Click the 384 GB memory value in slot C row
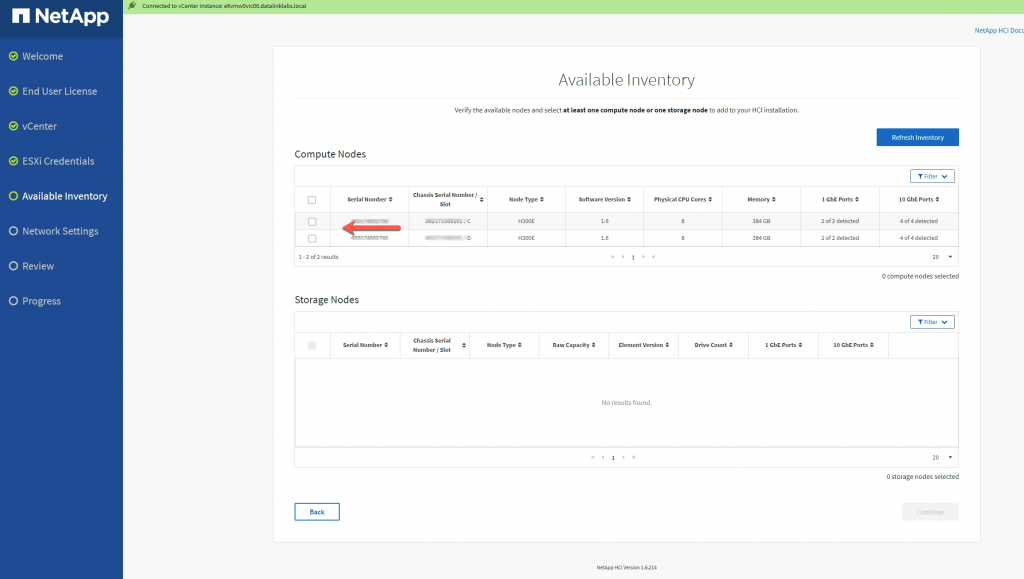The image size is (1024, 579). click(x=761, y=221)
